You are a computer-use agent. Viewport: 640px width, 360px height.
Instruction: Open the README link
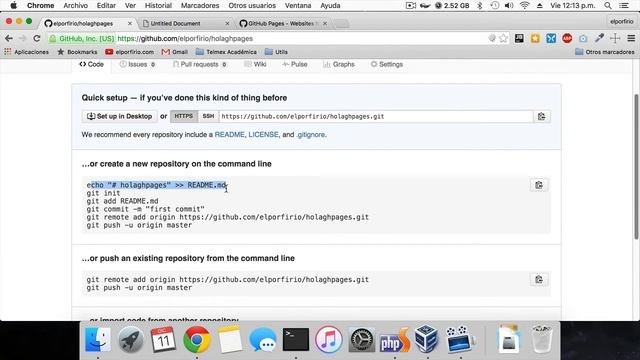(x=229, y=135)
